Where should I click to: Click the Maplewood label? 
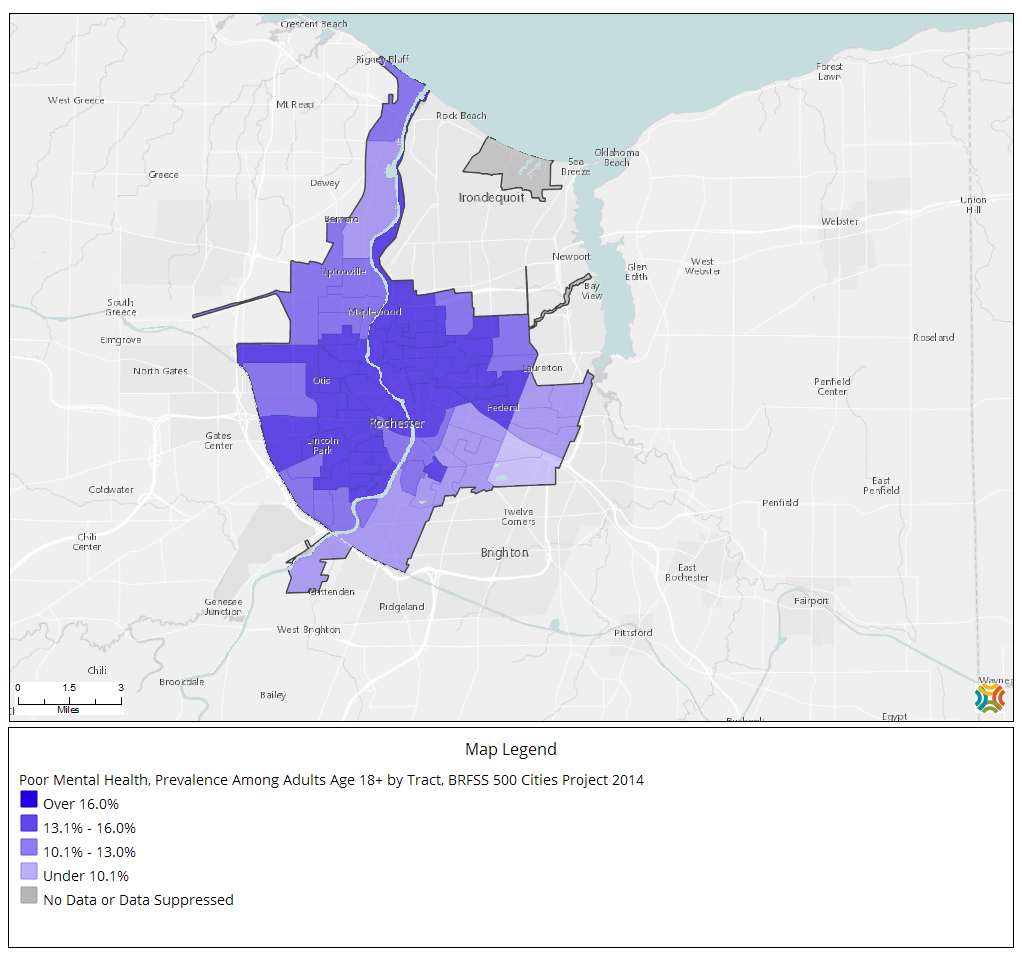(373, 310)
